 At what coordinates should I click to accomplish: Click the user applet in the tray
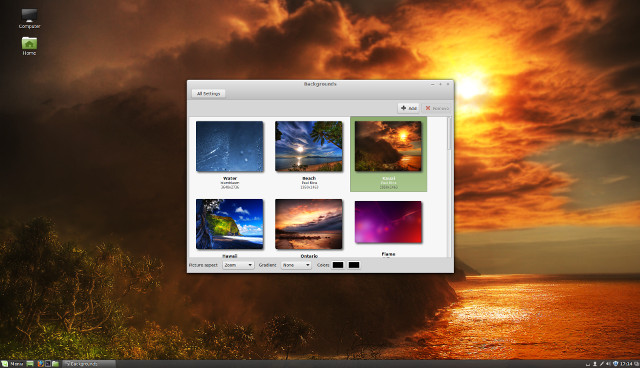point(595,364)
